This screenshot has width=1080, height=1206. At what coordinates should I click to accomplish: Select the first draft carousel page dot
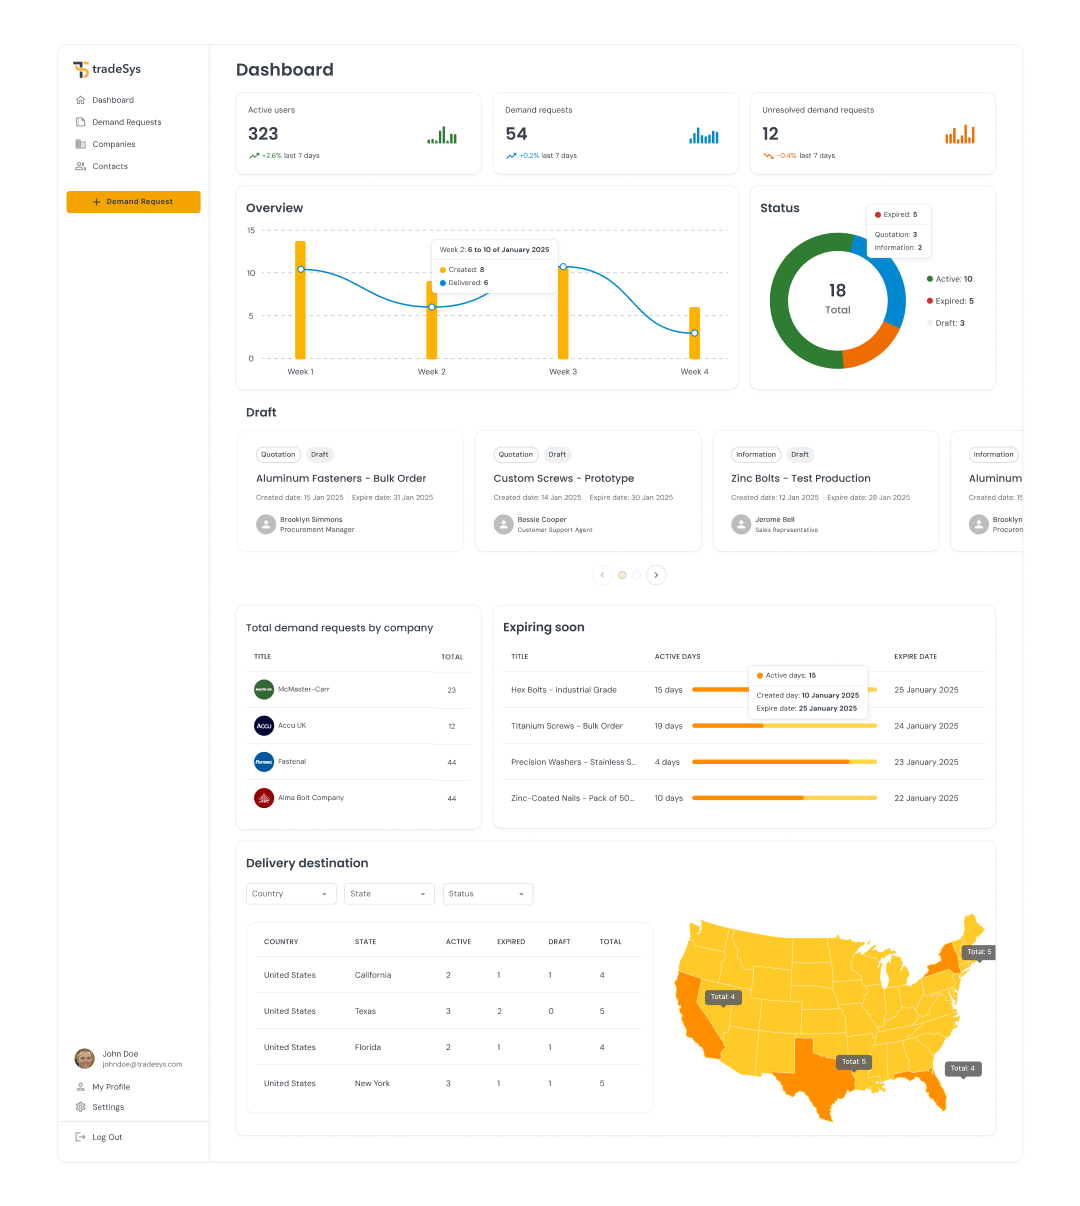point(622,575)
